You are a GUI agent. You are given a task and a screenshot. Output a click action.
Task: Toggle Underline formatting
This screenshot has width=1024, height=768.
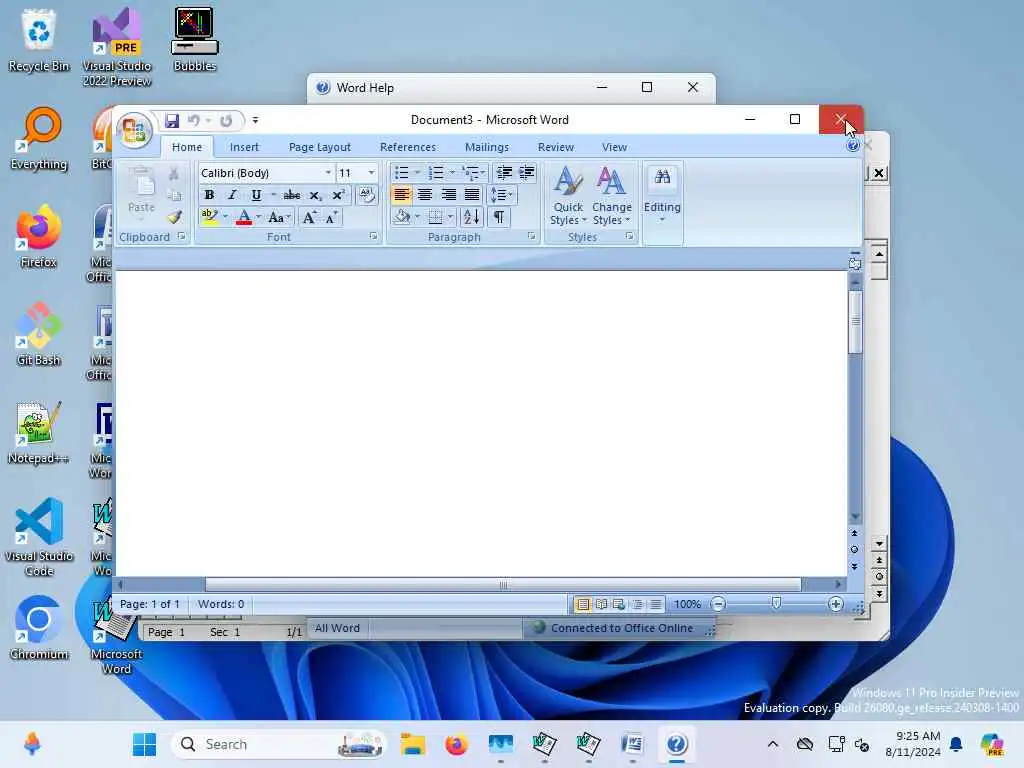pyautogui.click(x=256, y=195)
